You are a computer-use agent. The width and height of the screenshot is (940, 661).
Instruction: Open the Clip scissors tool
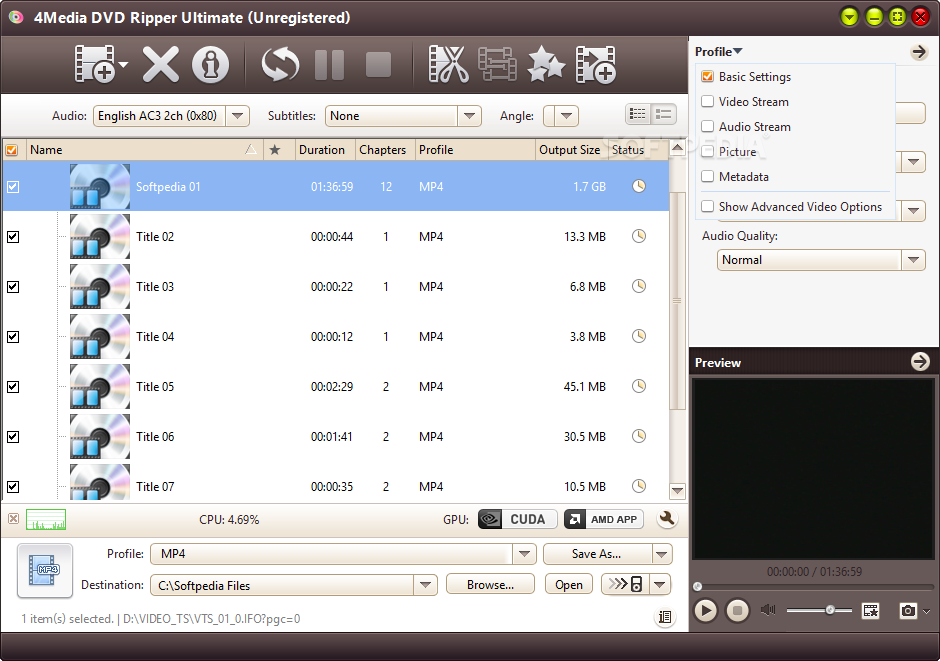448,64
